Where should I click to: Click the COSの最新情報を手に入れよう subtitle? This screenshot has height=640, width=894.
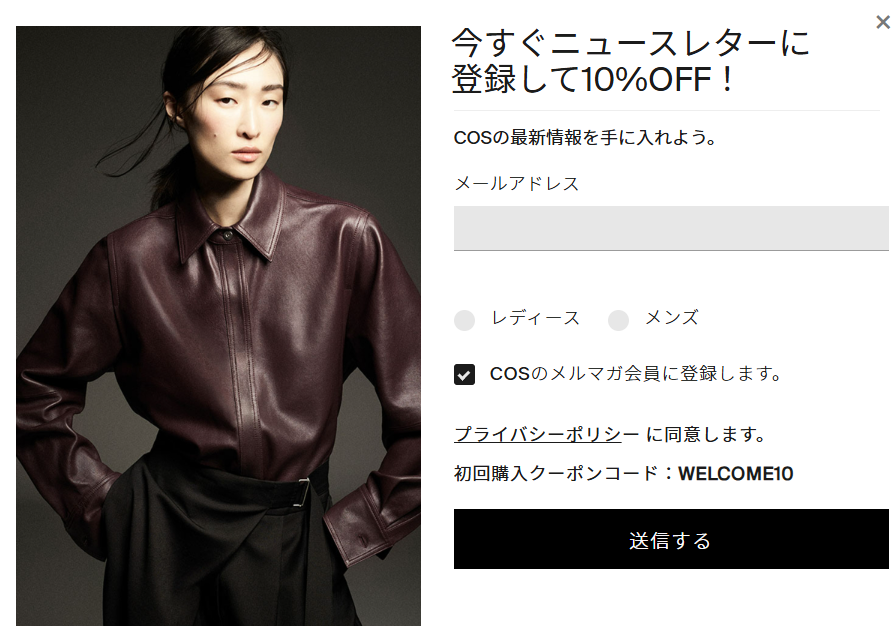585,137
